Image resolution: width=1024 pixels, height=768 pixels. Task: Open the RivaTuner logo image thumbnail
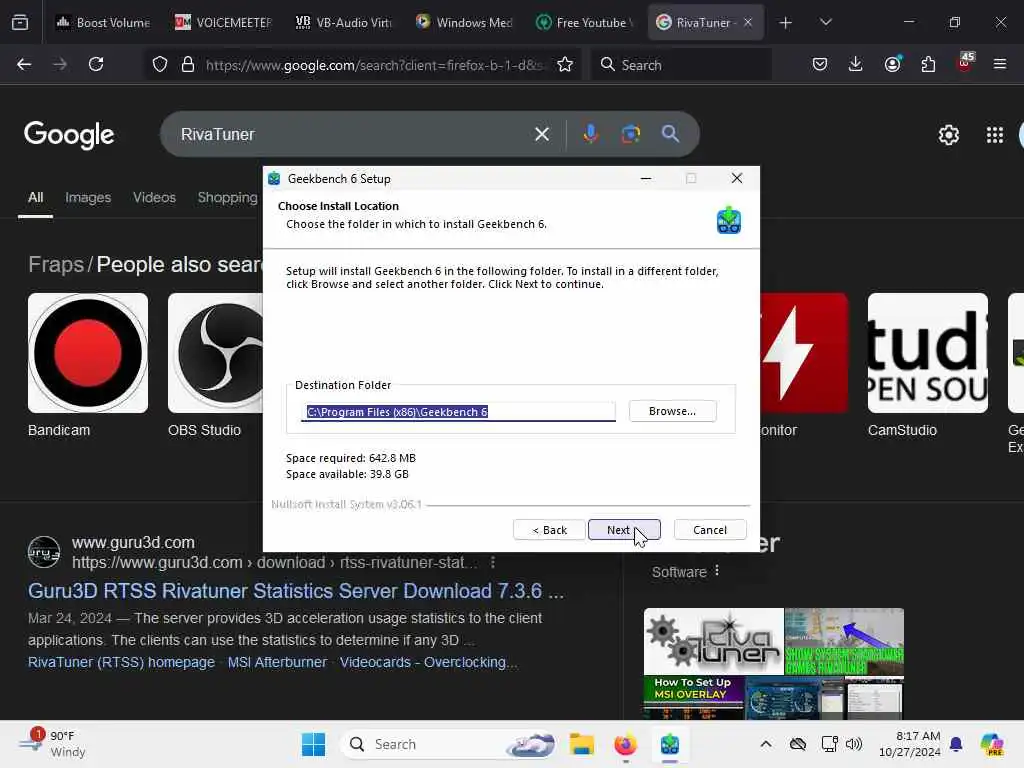713,641
